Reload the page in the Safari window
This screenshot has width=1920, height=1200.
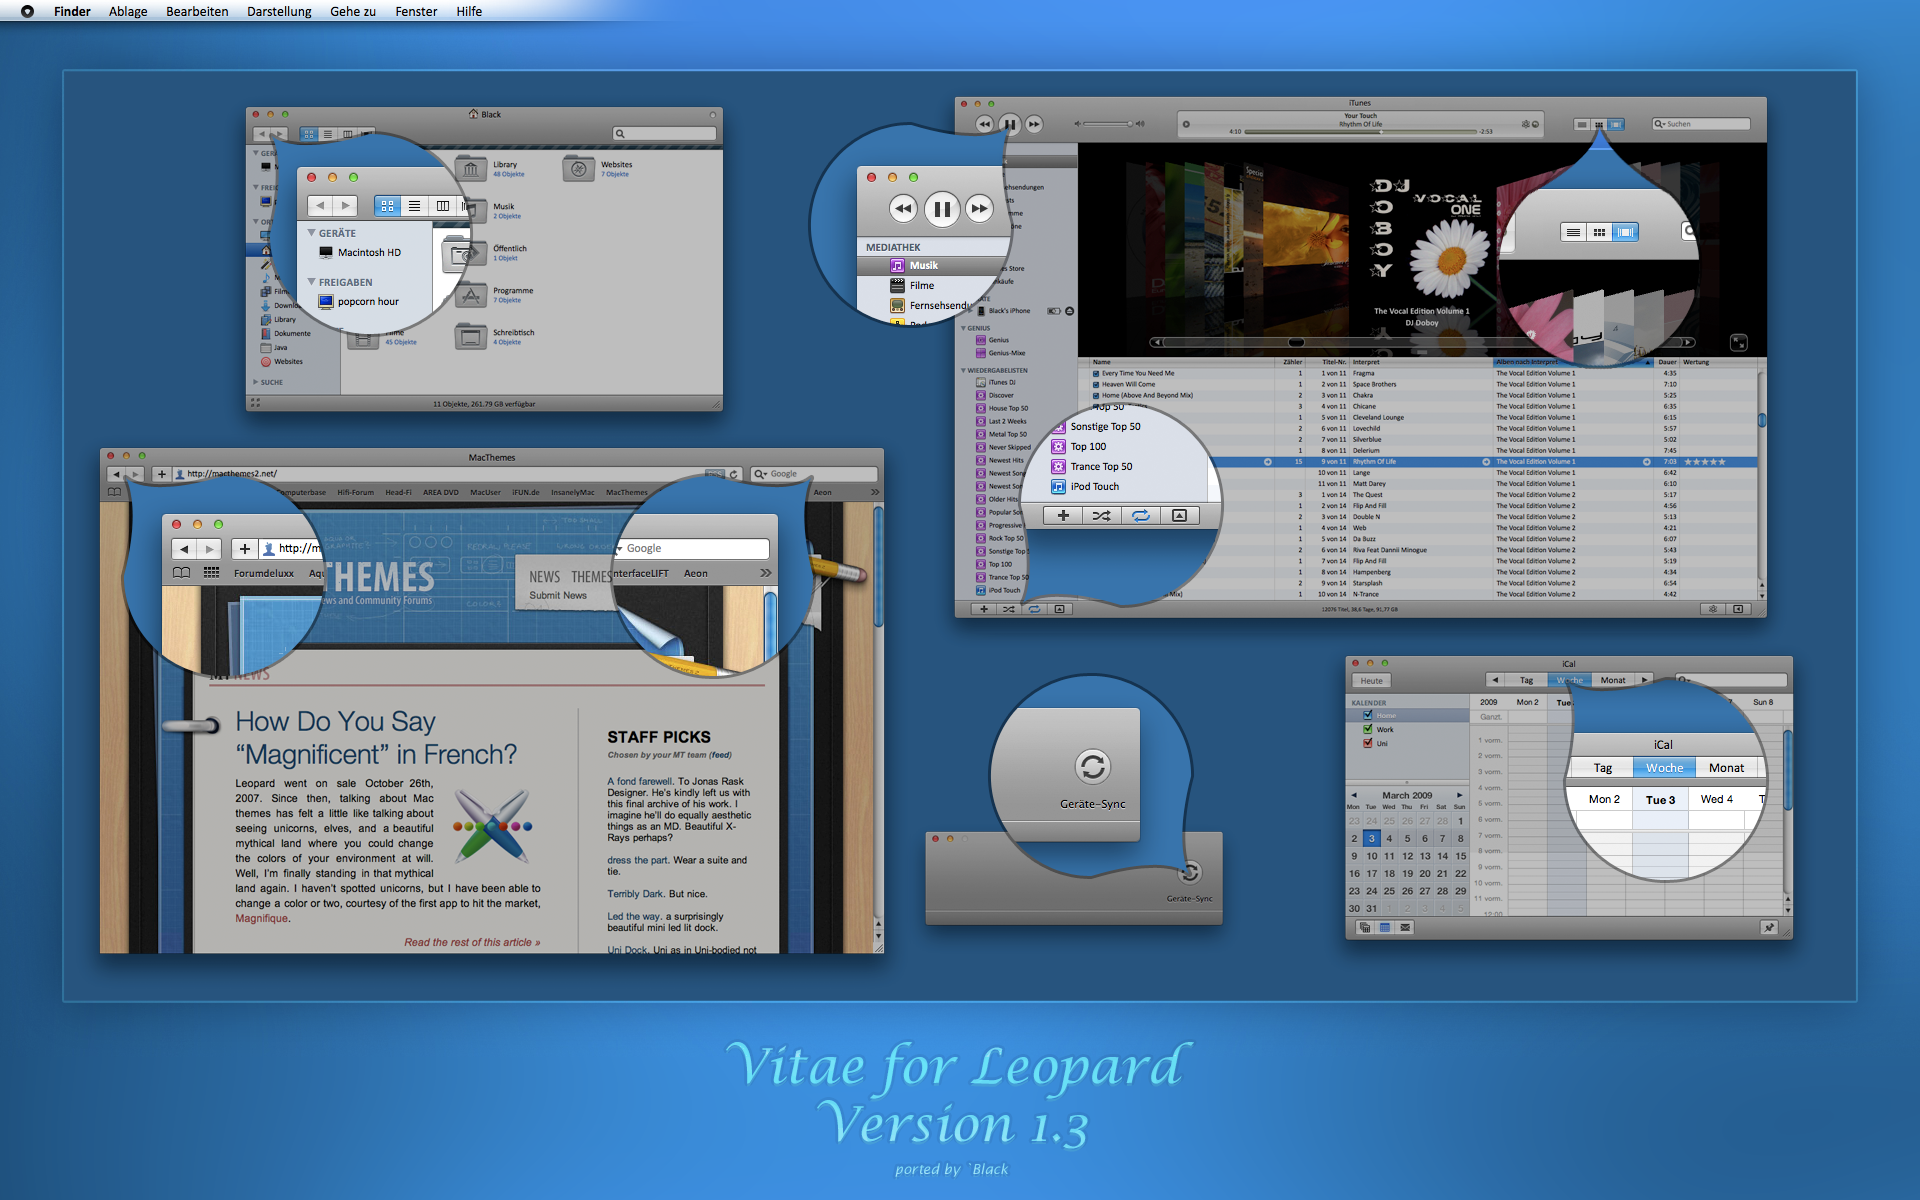coord(734,474)
